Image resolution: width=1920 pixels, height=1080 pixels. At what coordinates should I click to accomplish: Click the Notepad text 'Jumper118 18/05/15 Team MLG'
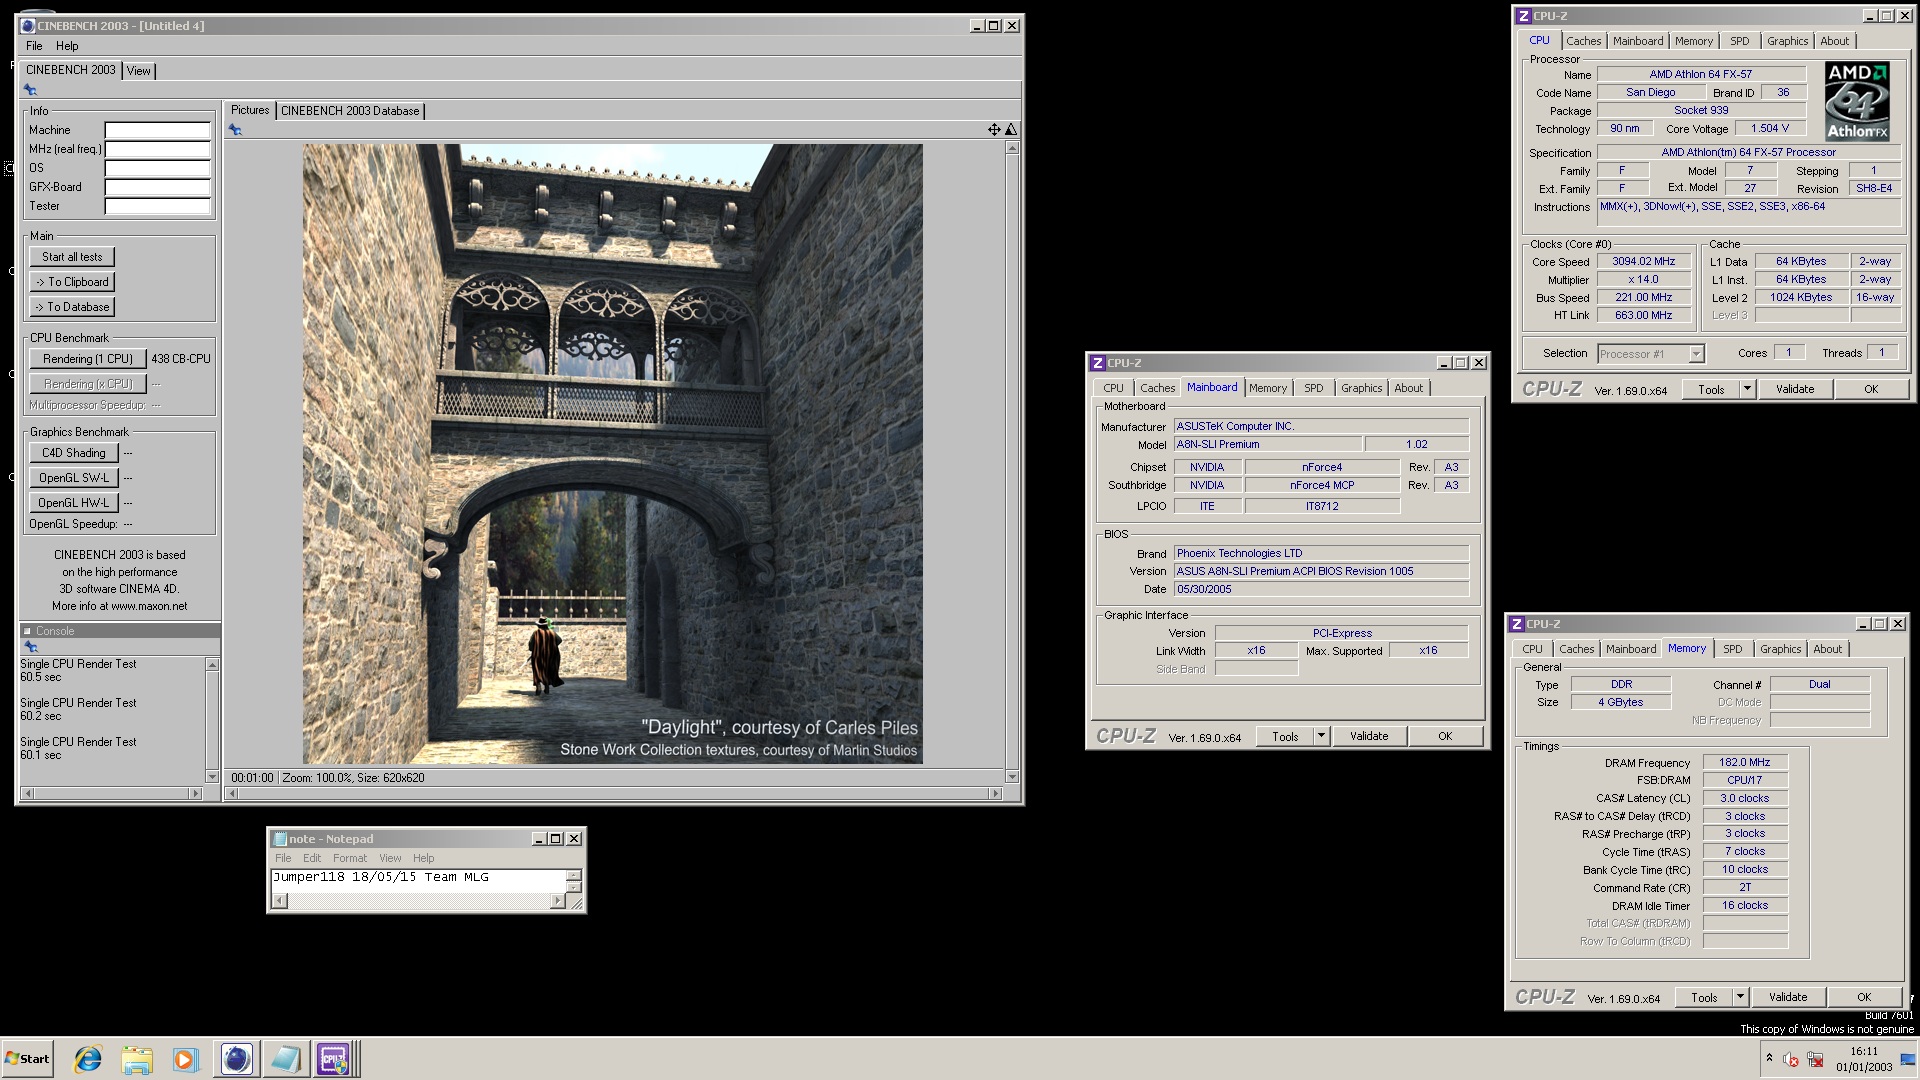(x=381, y=877)
